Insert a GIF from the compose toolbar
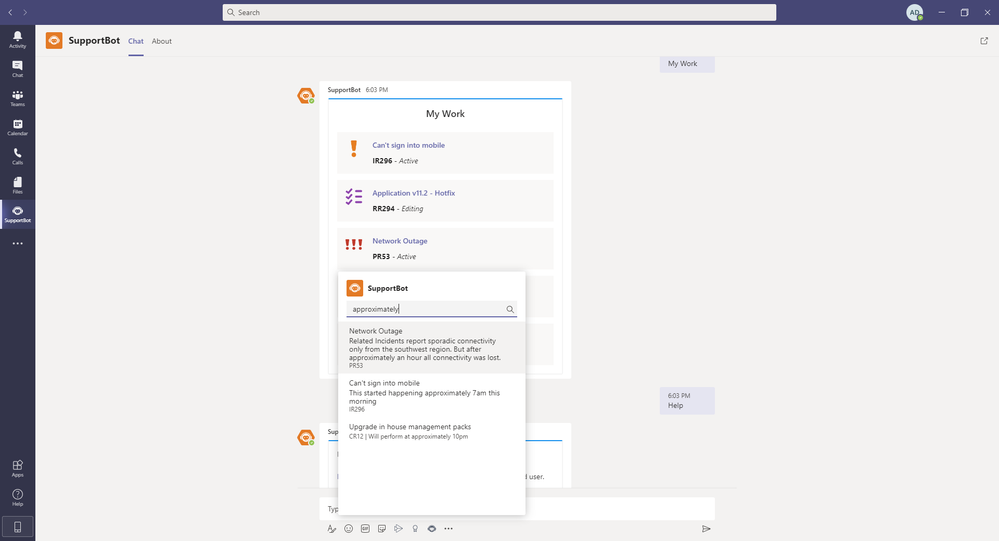999x541 pixels. click(365, 528)
